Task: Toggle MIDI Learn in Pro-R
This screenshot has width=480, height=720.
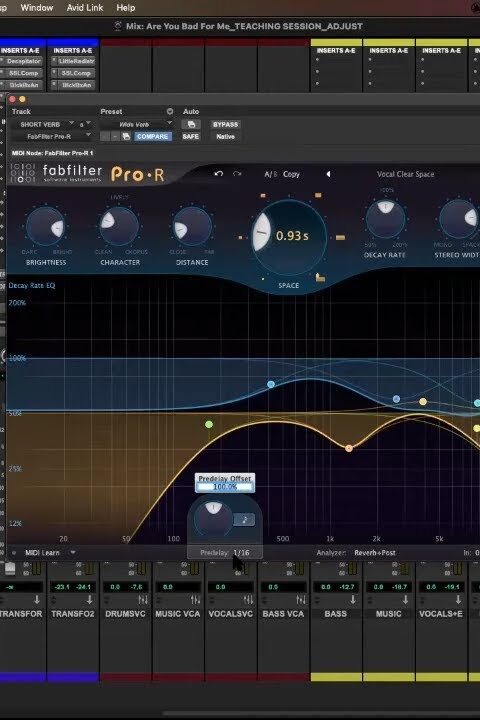Action: [42, 553]
